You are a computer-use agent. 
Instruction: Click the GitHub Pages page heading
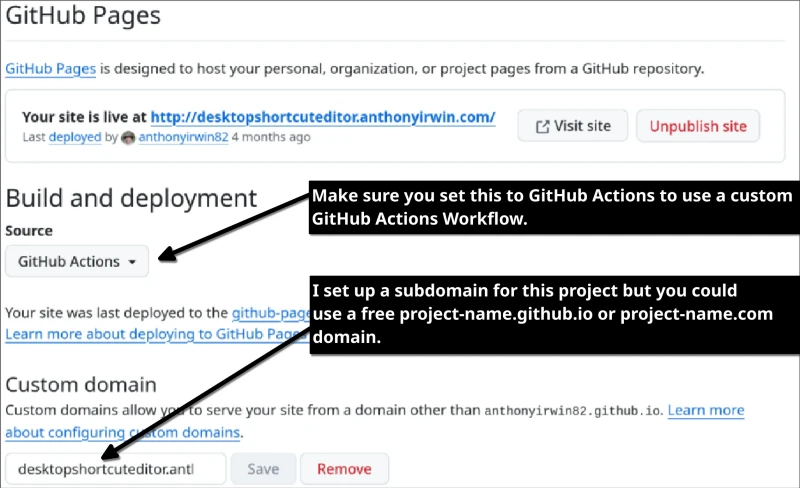(x=83, y=16)
